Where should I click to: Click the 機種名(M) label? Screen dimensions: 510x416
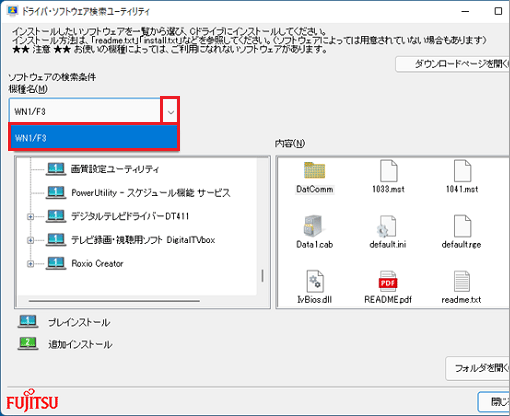(28, 89)
